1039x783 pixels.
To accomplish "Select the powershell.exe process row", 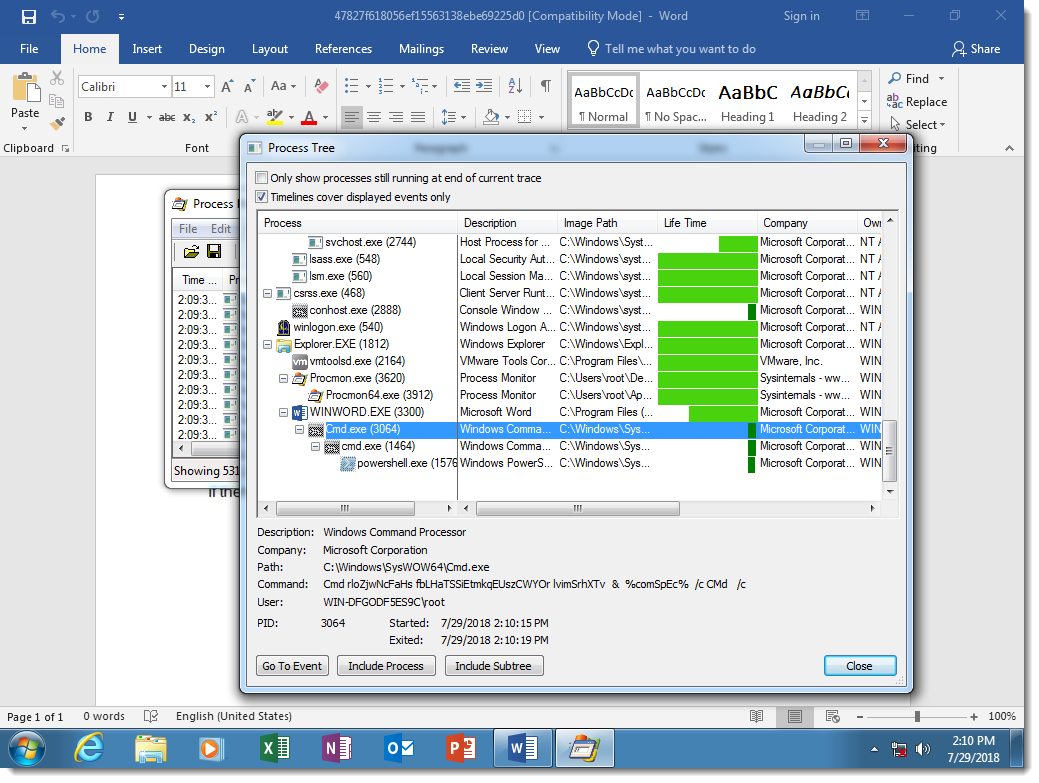I will pos(569,464).
